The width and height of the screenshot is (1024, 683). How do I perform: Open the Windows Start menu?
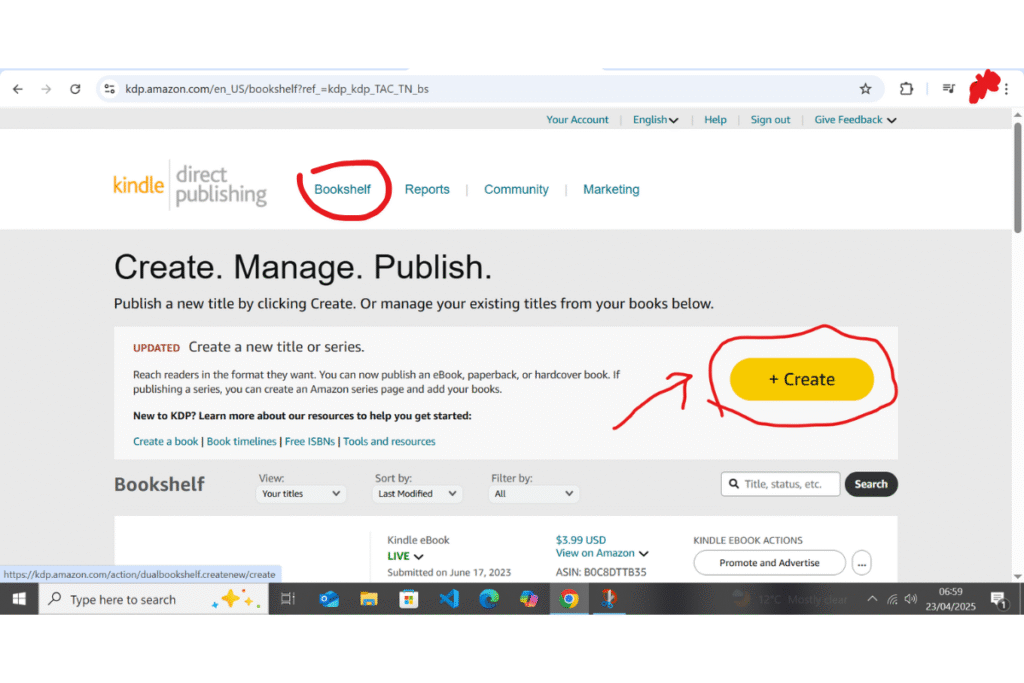(x=19, y=599)
